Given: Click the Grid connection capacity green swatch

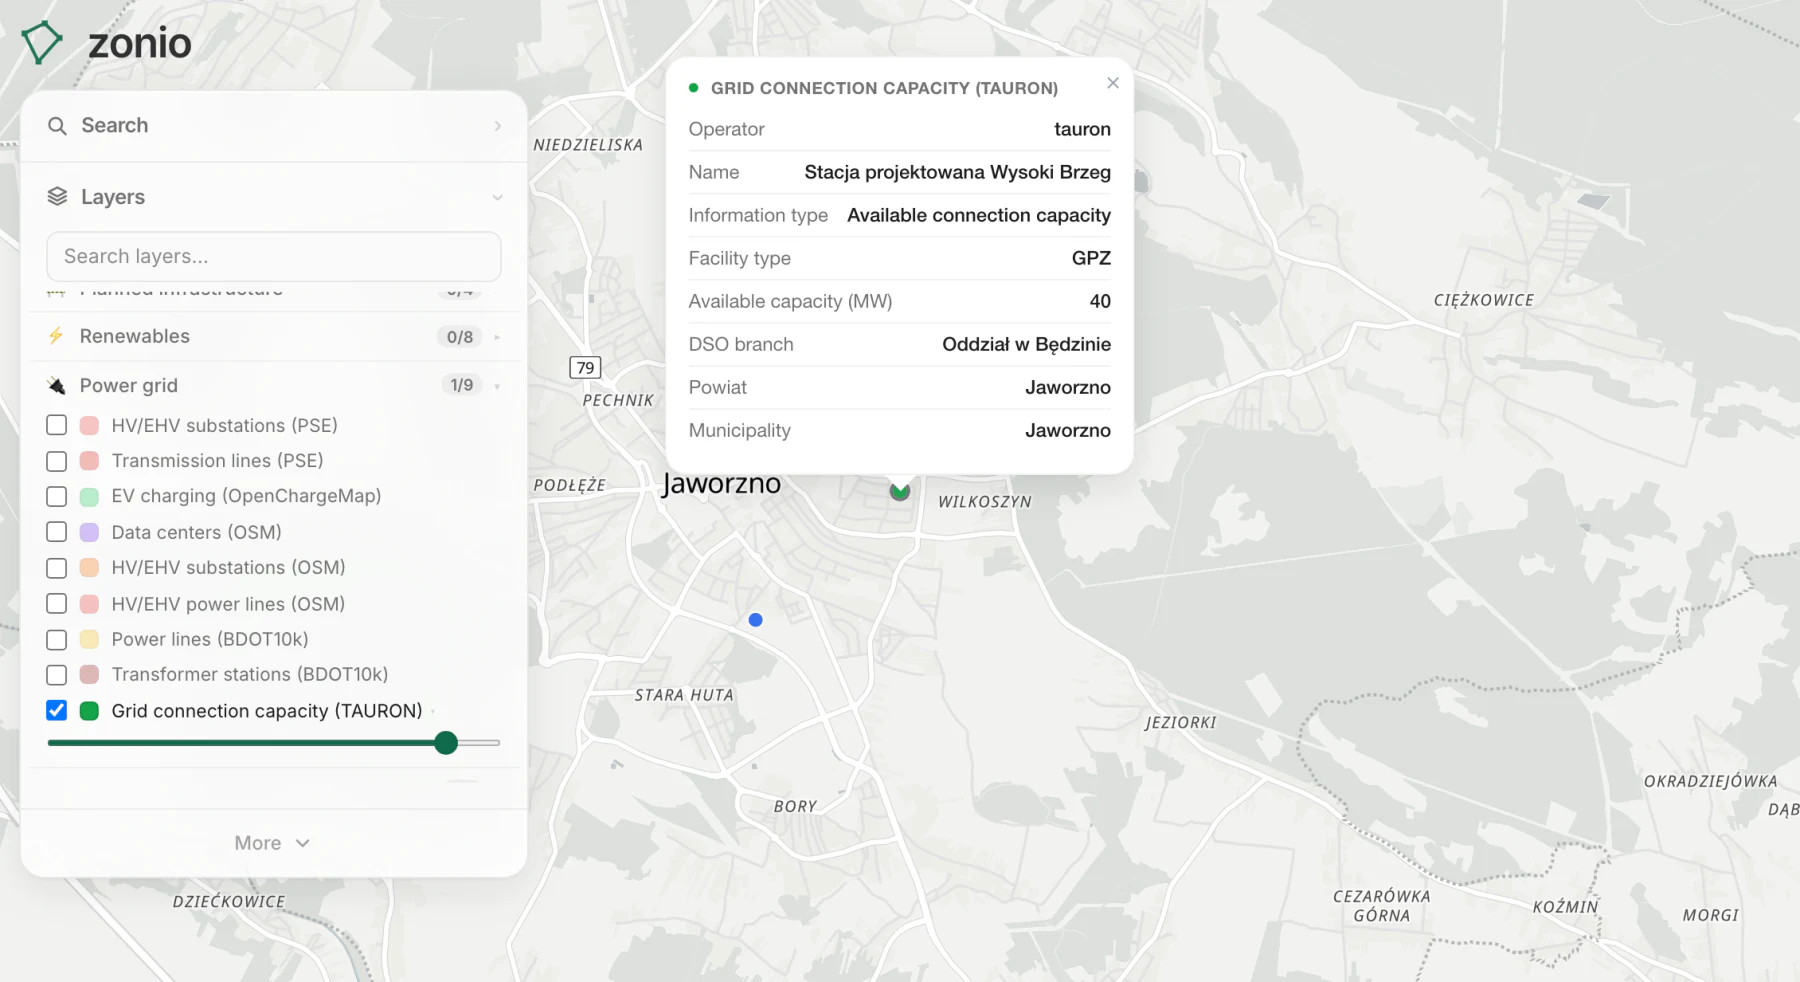Looking at the screenshot, I should 89,711.
